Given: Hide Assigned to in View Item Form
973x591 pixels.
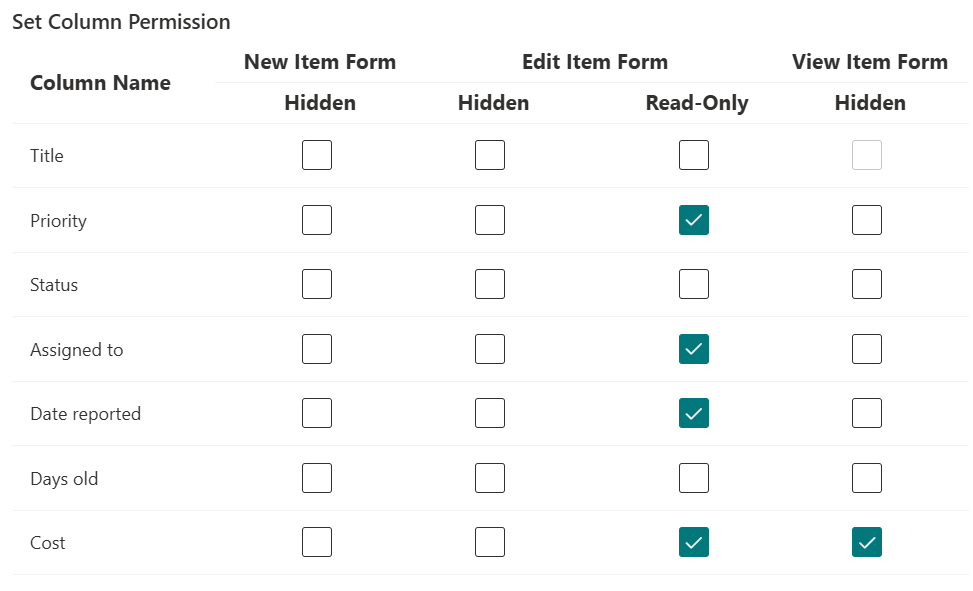Looking at the screenshot, I should (x=867, y=349).
